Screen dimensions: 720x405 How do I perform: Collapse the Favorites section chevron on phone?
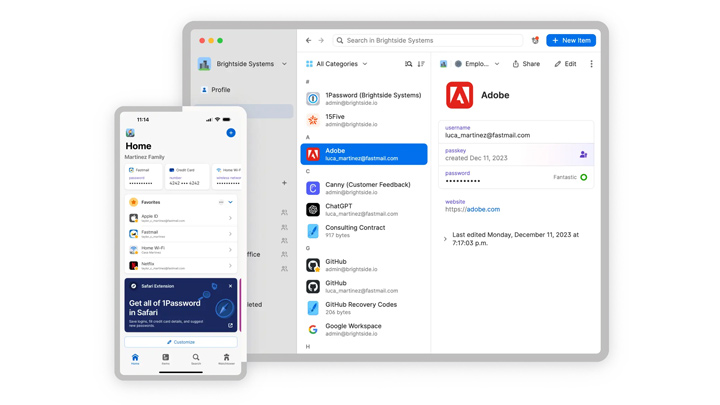coord(231,202)
